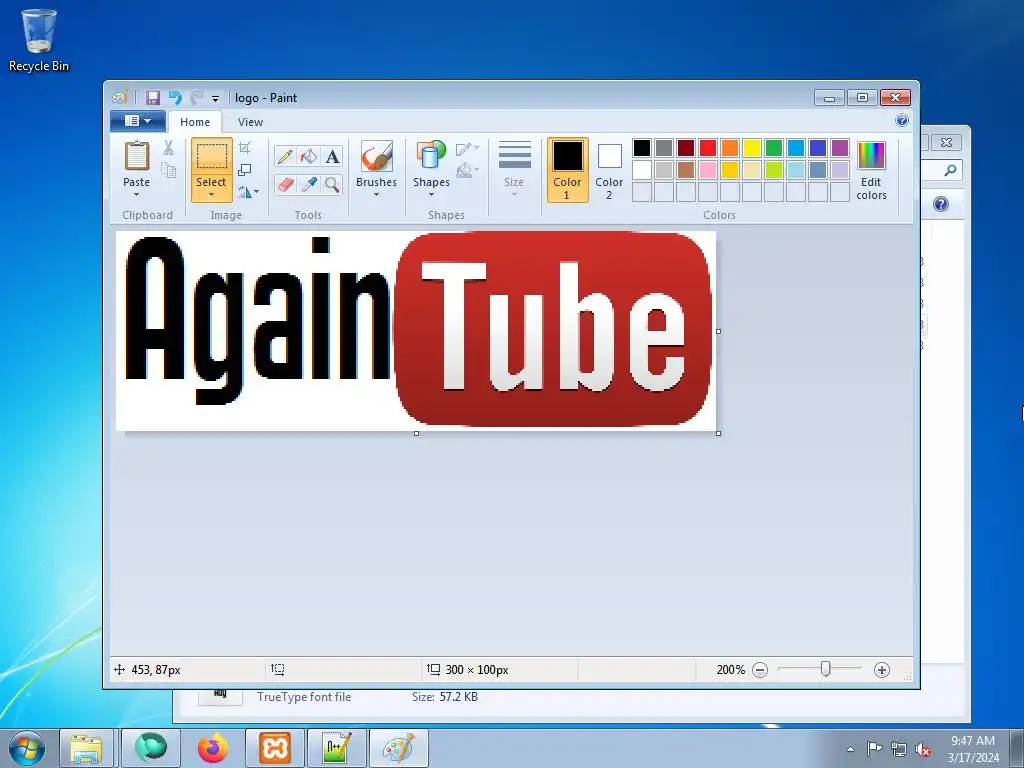Viewport: 1024px width, 768px height.
Task: Click the Crop icon in Image group
Action: click(x=245, y=148)
